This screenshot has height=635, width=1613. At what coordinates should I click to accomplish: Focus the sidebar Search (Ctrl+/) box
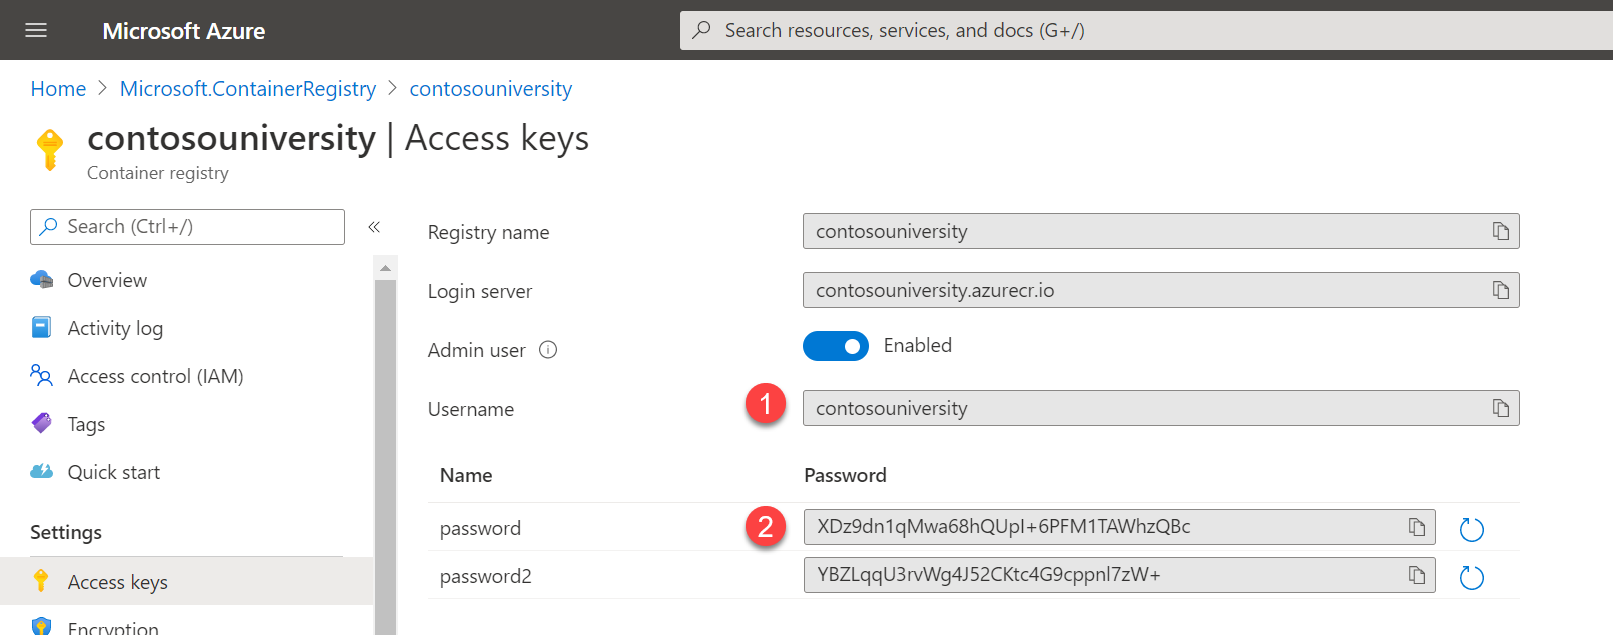[x=187, y=227]
